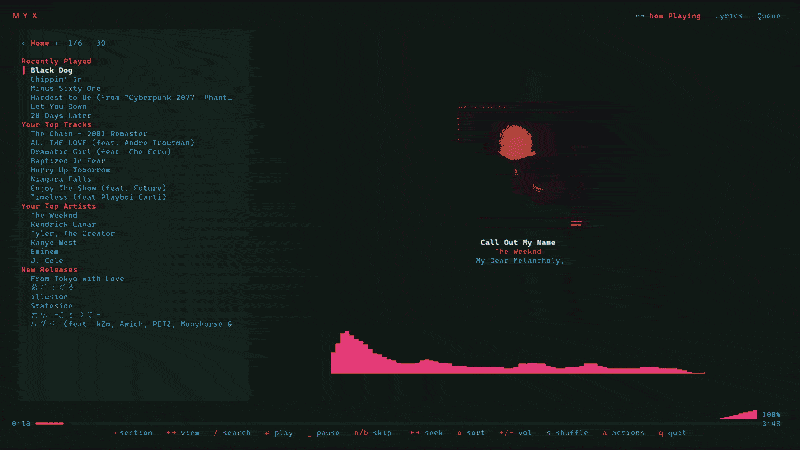Click the sort shortcut hint
The image size is (800, 450).
point(471,433)
